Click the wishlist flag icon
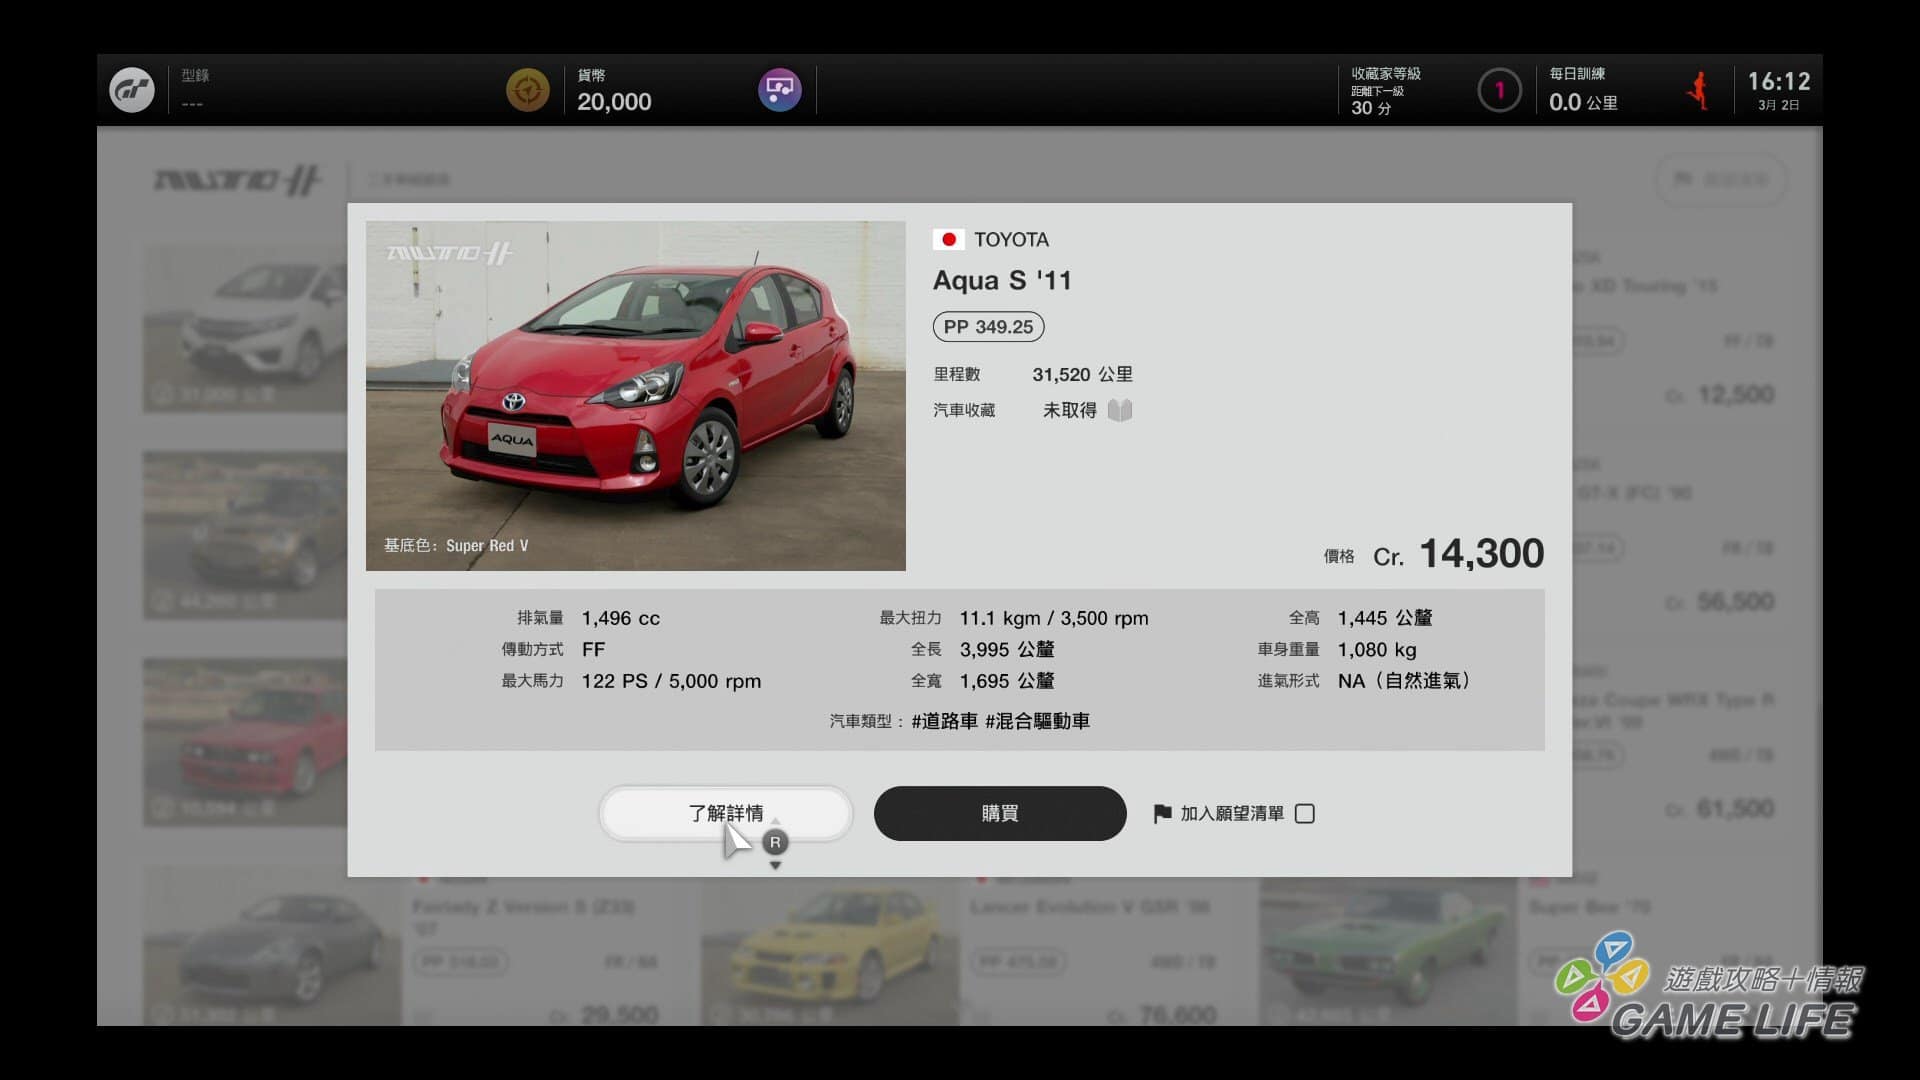This screenshot has width=1920, height=1080. (1162, 814)
